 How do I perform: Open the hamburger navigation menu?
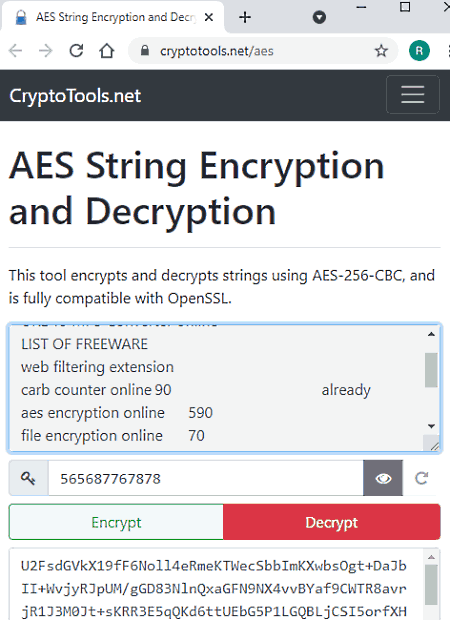tap(412, 95)
